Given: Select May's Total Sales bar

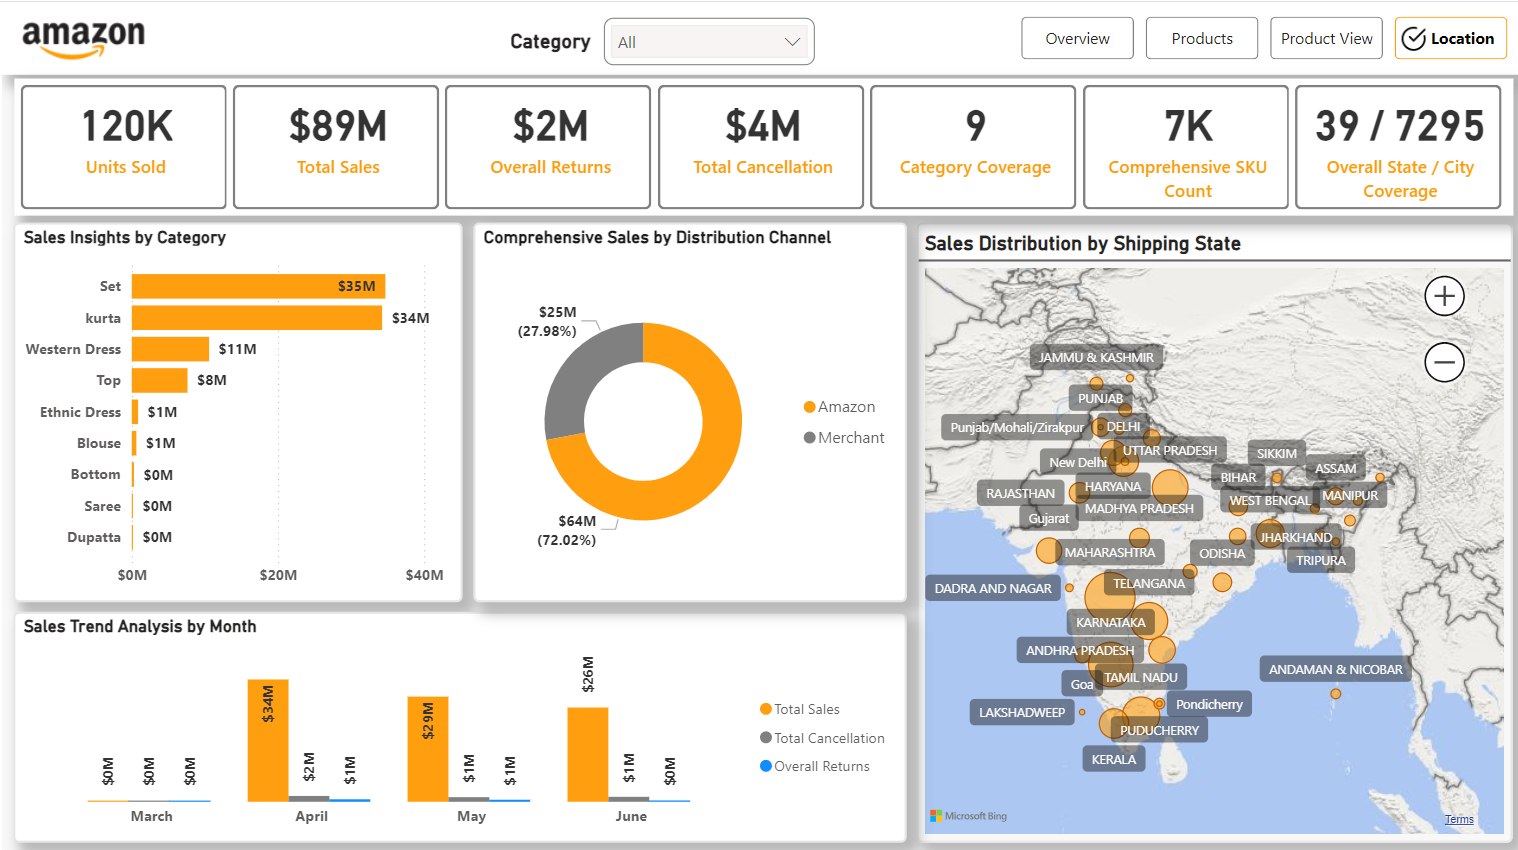Looking at the screenshot, I should [428, 749].
